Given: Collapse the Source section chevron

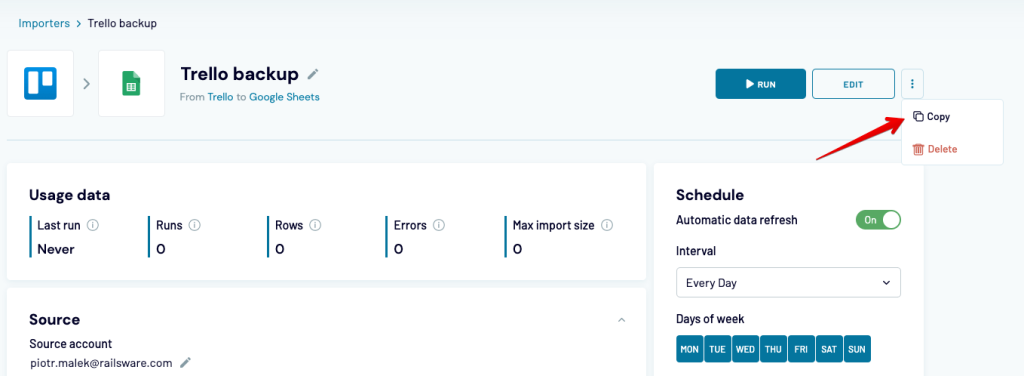Looking at the screenshot, I should tap(622, 320).
